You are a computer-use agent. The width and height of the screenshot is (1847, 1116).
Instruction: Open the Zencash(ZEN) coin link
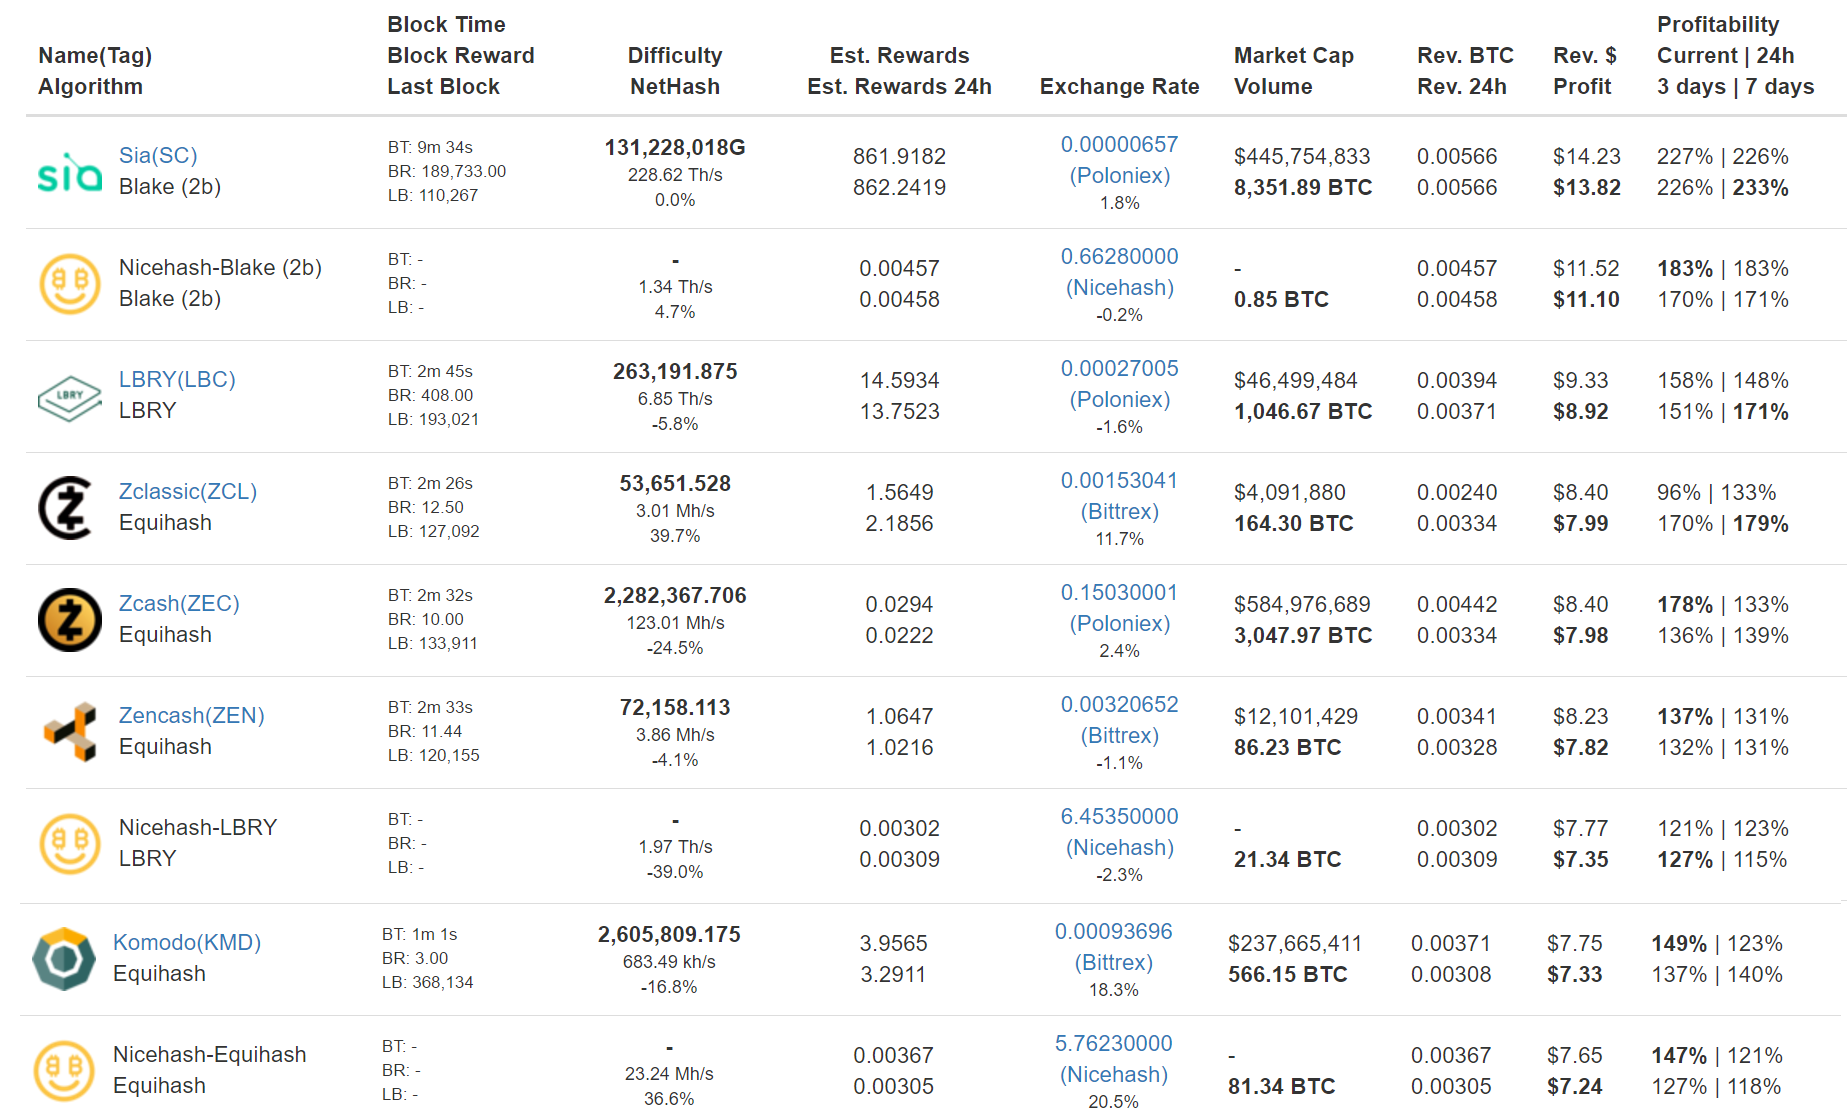pyautogui.click(x=192, y=716)
